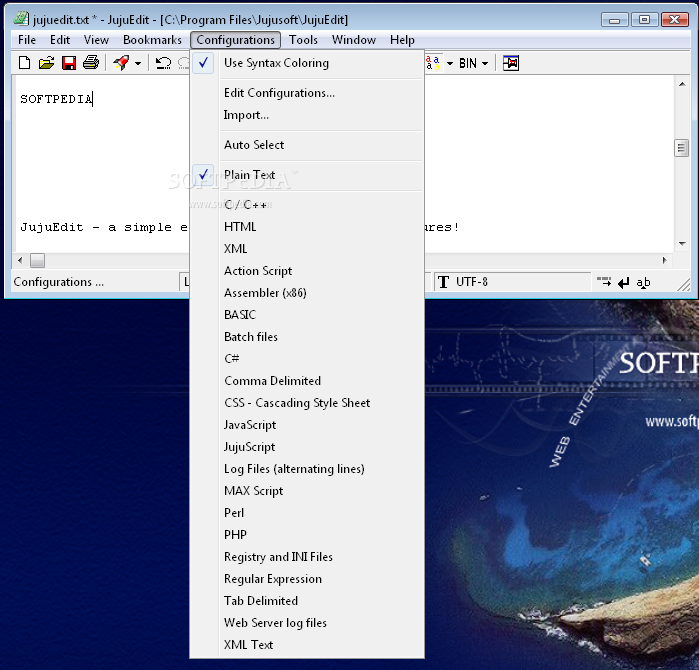Click the T encoding icon in status bar
The width and height of the screenshot is (699, 670).
click(444, 282)
